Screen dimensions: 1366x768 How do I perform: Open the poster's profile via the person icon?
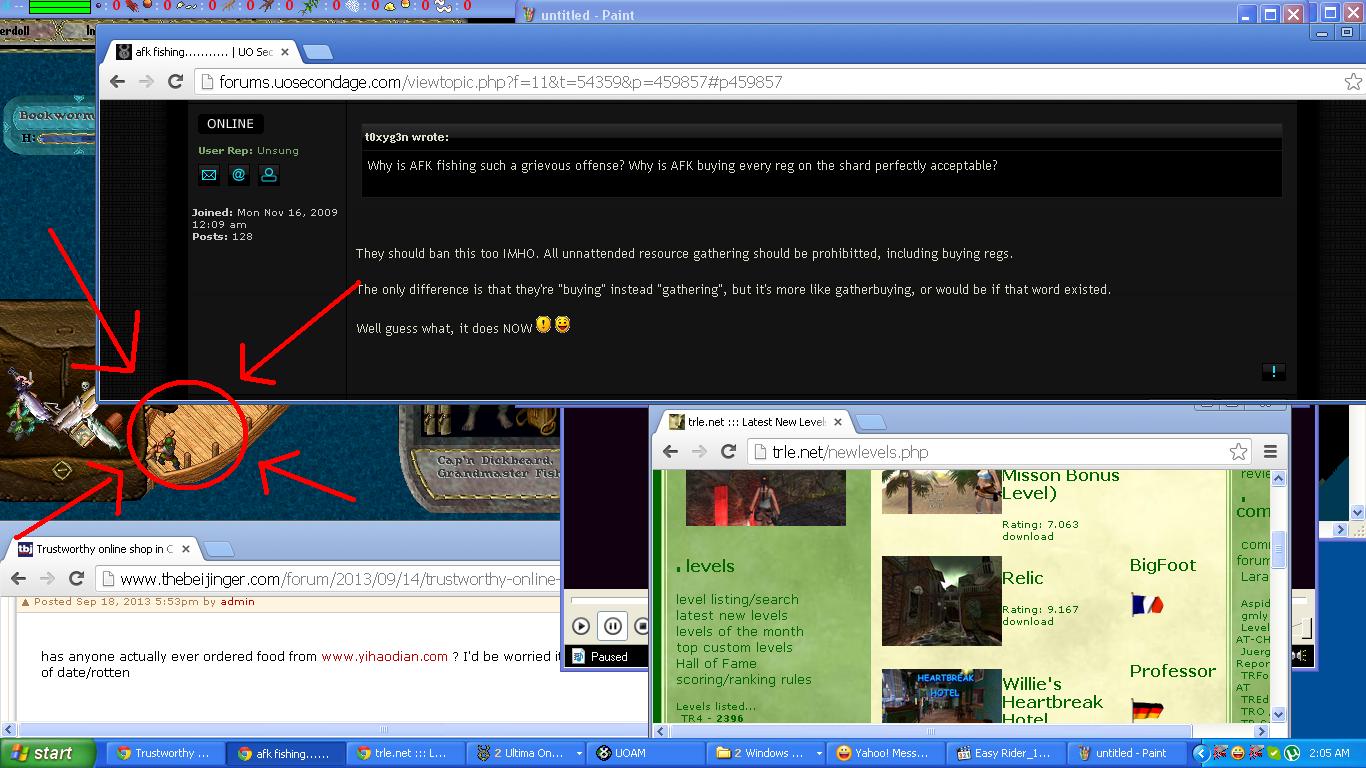pyautogui.click(x=268, y=175)
